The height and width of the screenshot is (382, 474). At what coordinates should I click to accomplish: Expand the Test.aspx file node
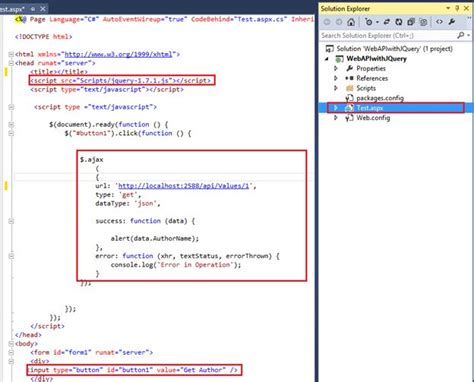coord(336,108)
